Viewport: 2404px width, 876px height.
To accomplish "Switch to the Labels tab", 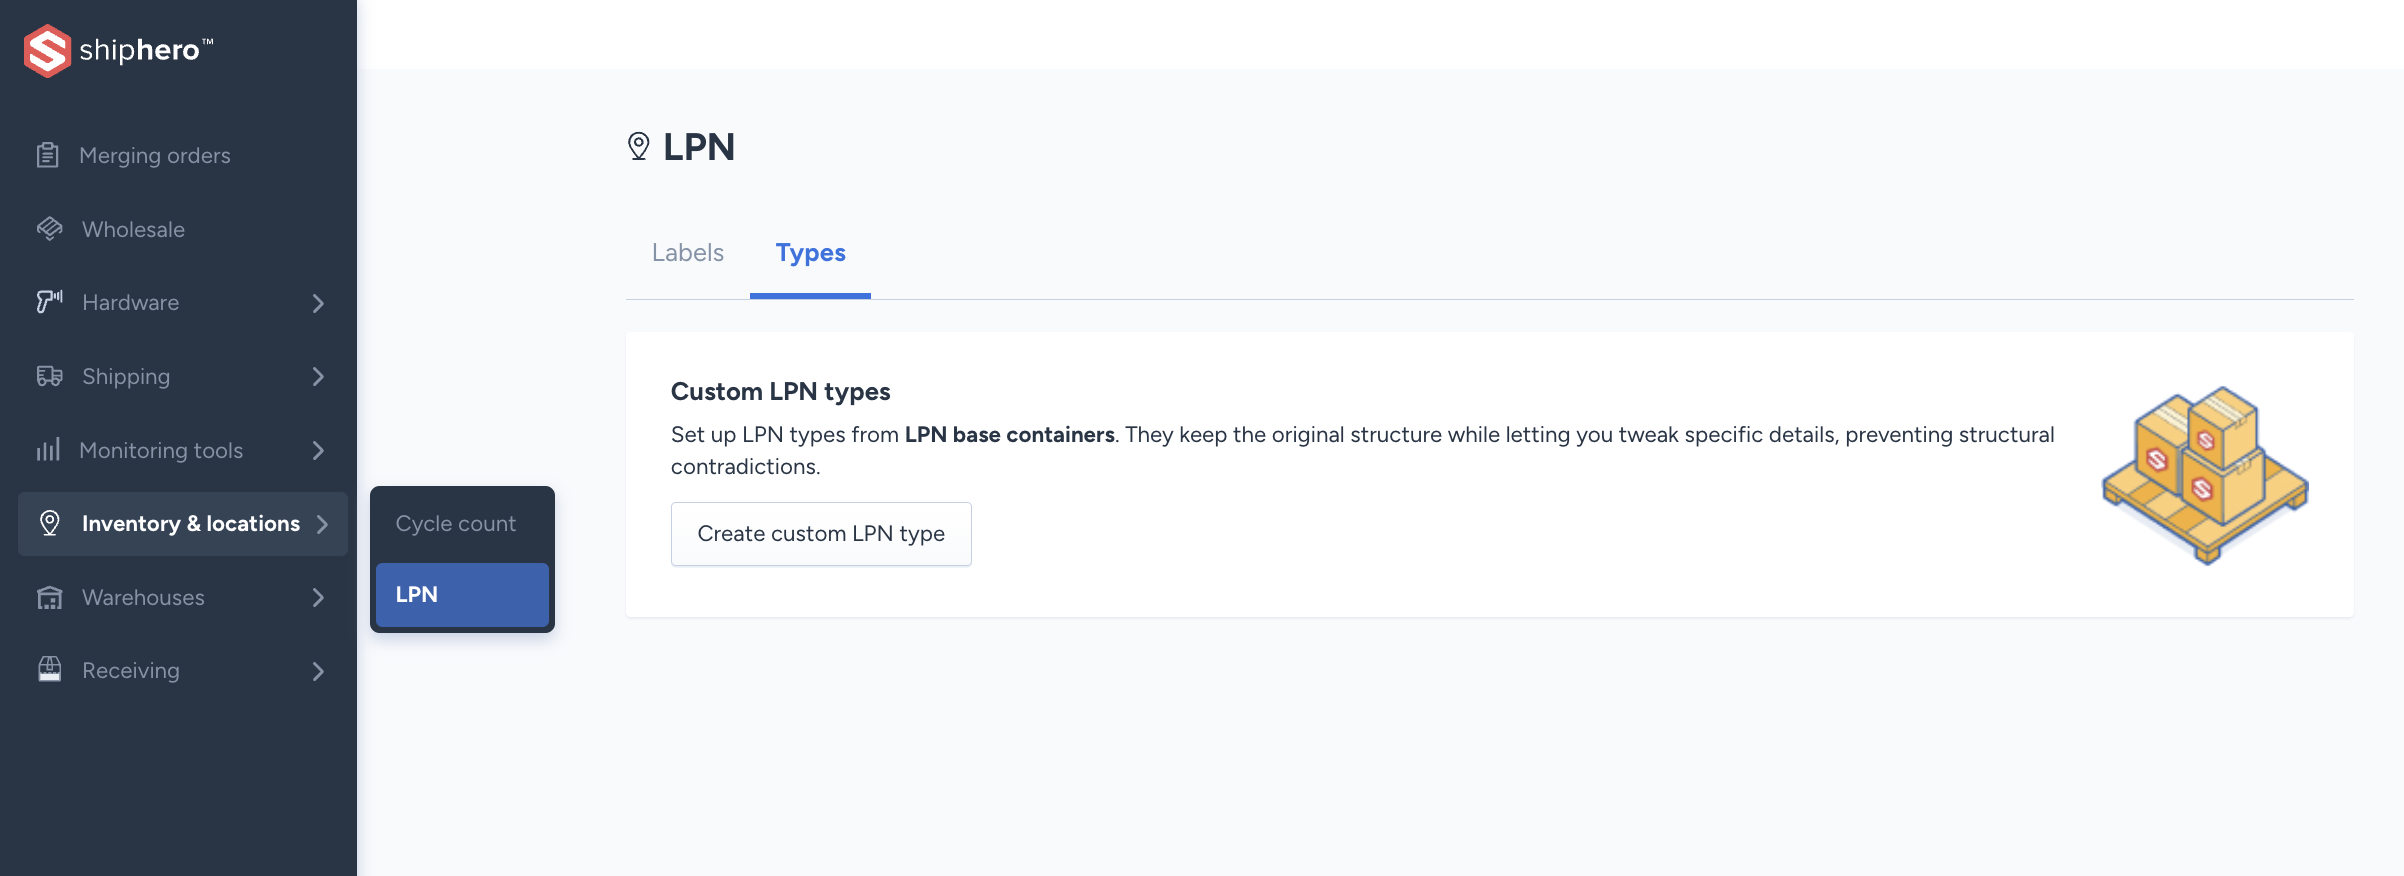I will tap(688, 253).
